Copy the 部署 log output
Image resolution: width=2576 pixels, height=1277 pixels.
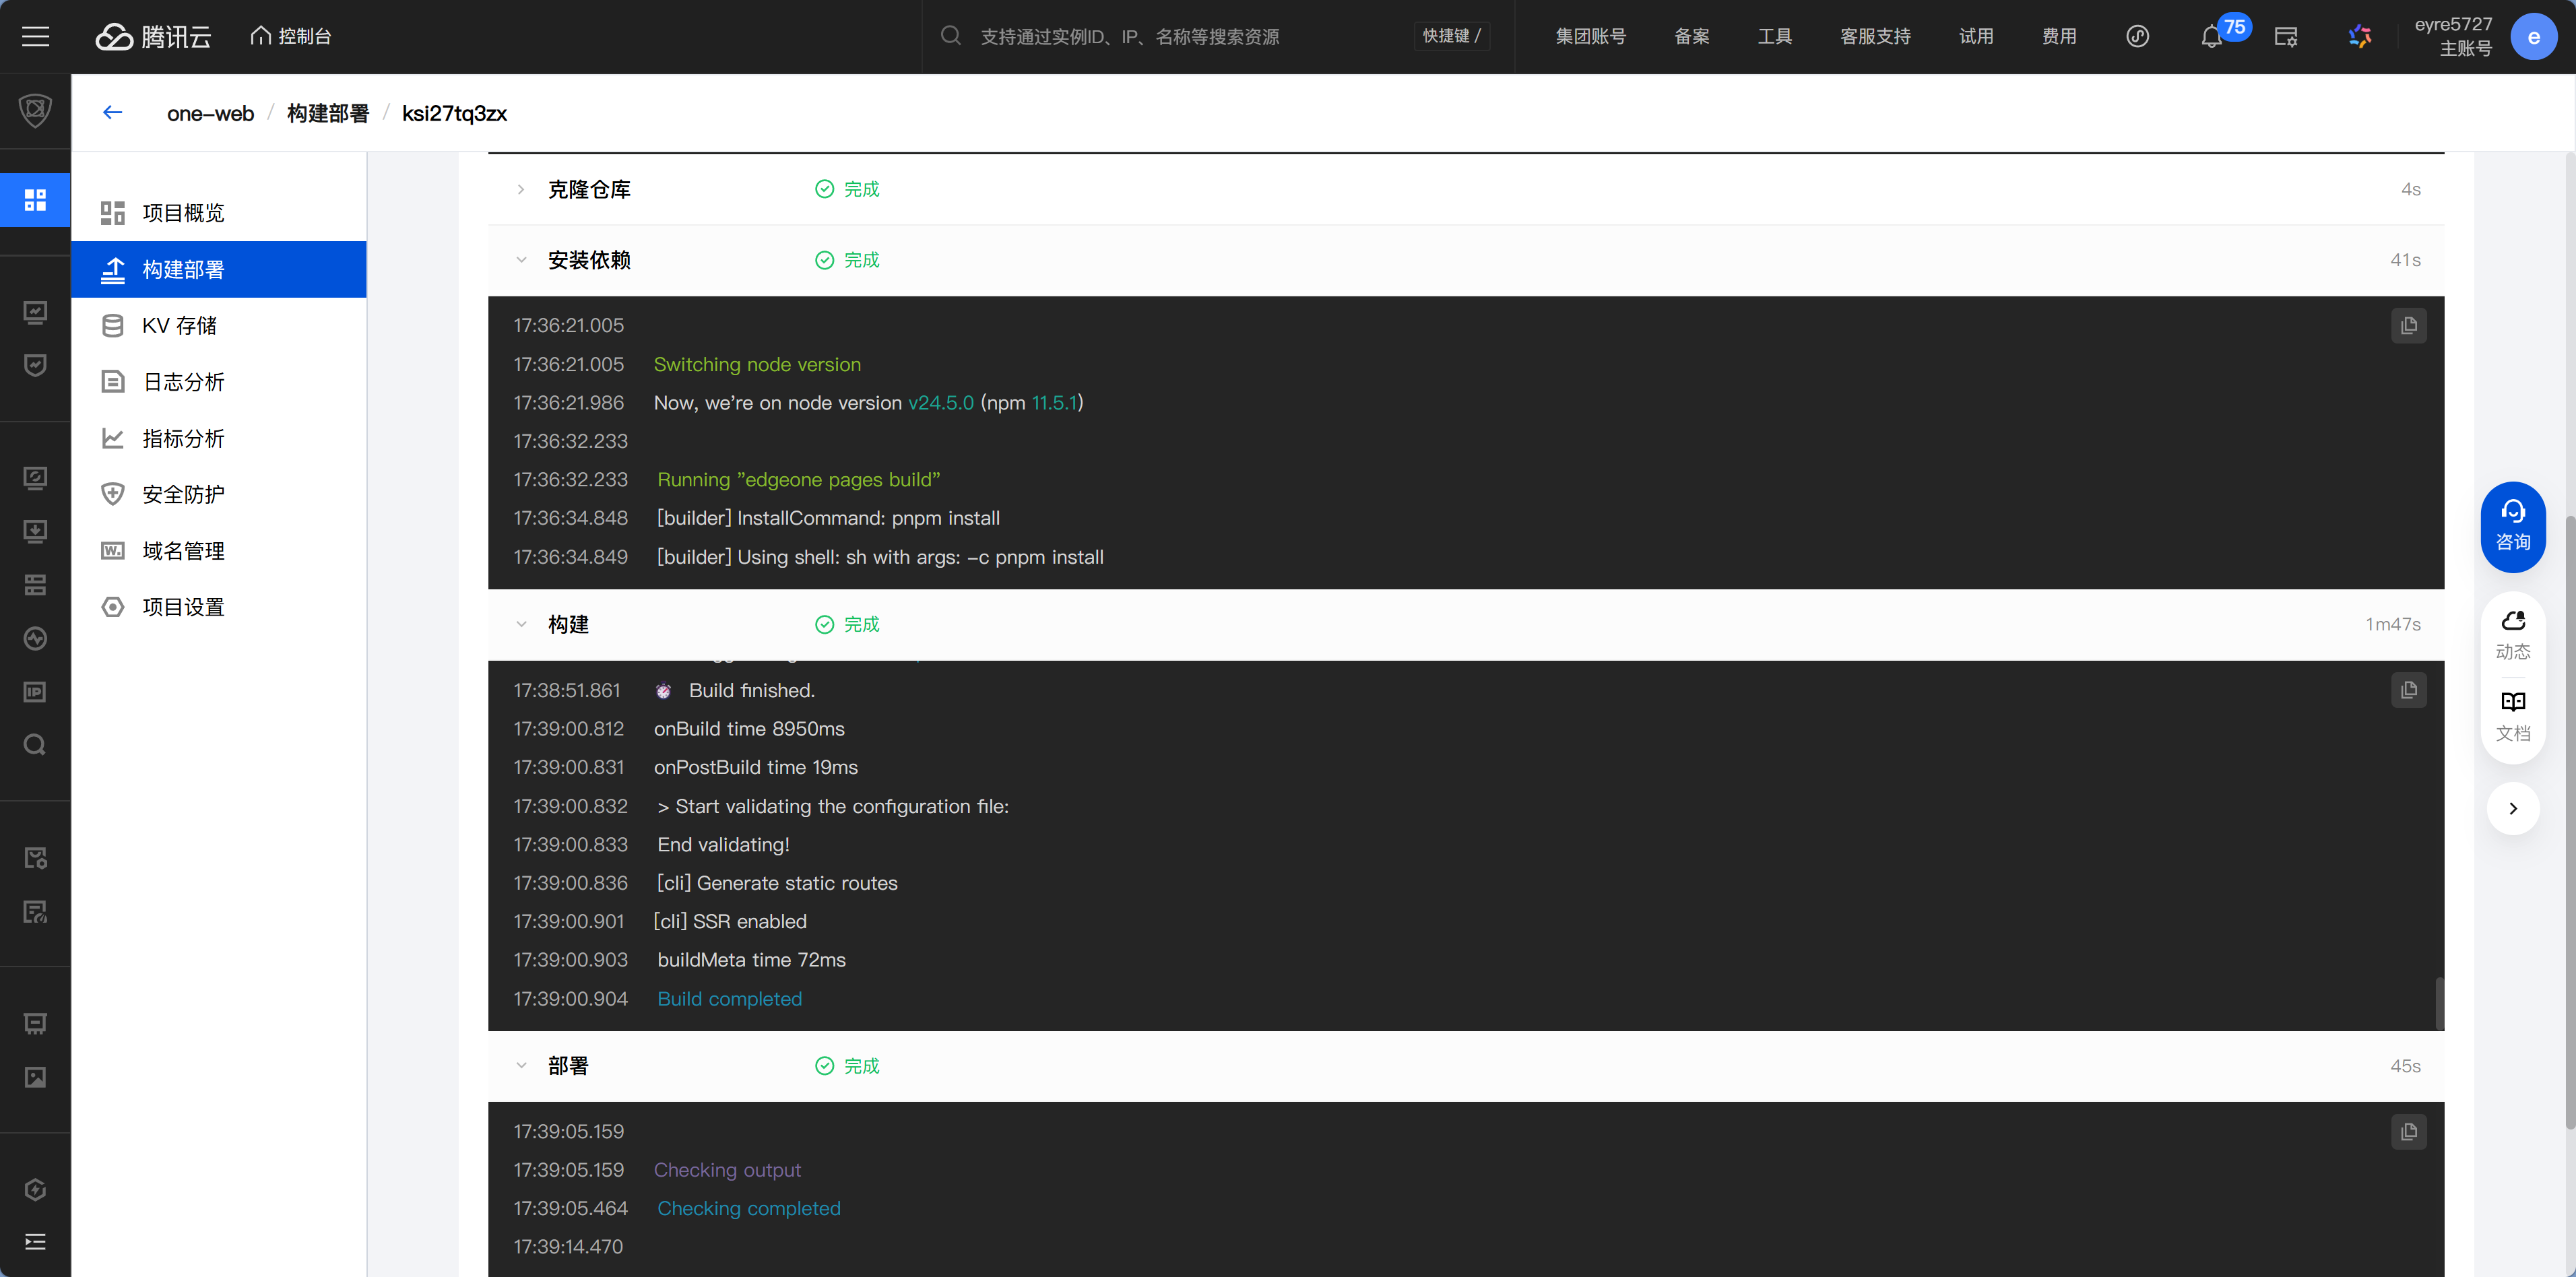pos(2408,1131)
